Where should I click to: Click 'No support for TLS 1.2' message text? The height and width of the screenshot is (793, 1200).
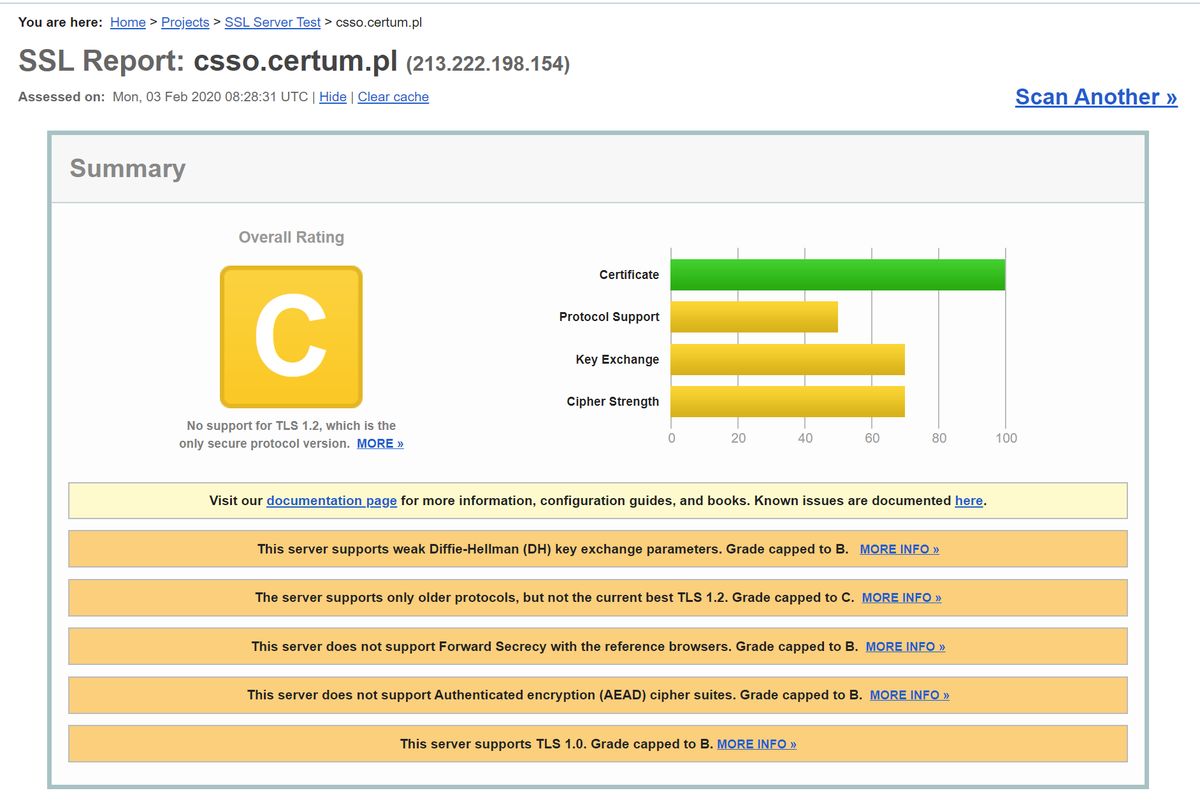point(291,434)
